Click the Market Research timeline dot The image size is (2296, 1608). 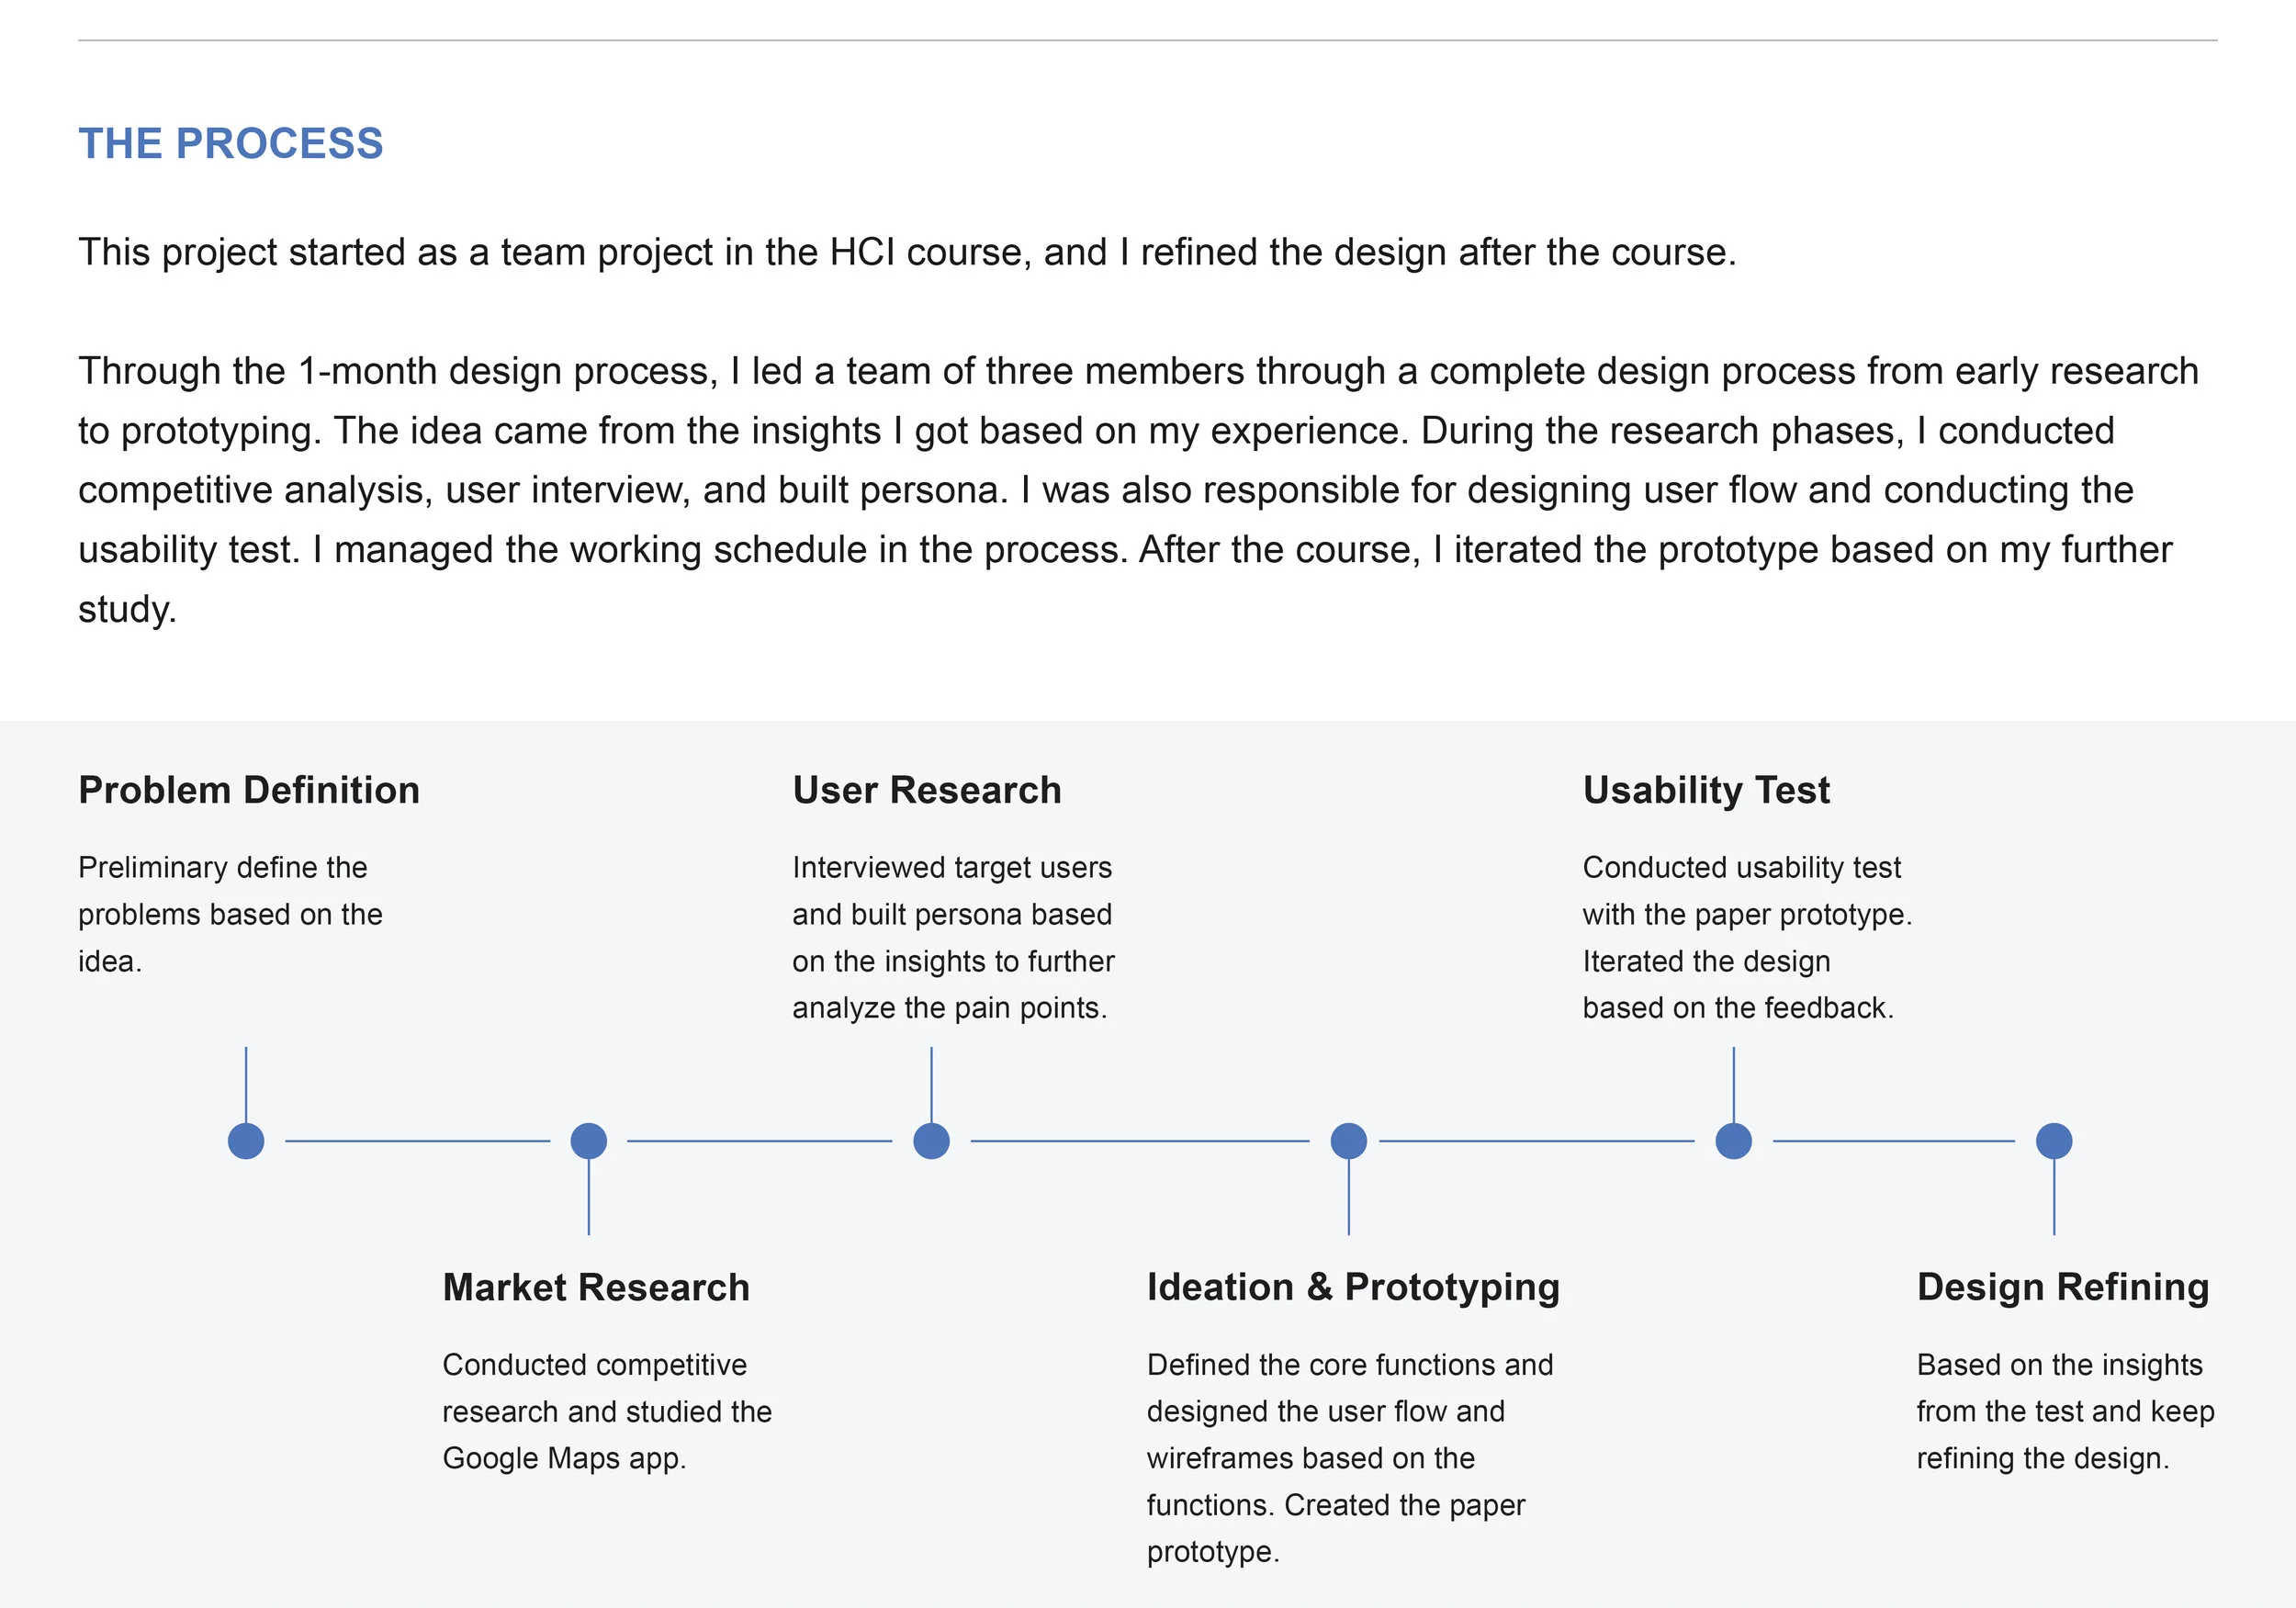click(x=589, y=1141)
